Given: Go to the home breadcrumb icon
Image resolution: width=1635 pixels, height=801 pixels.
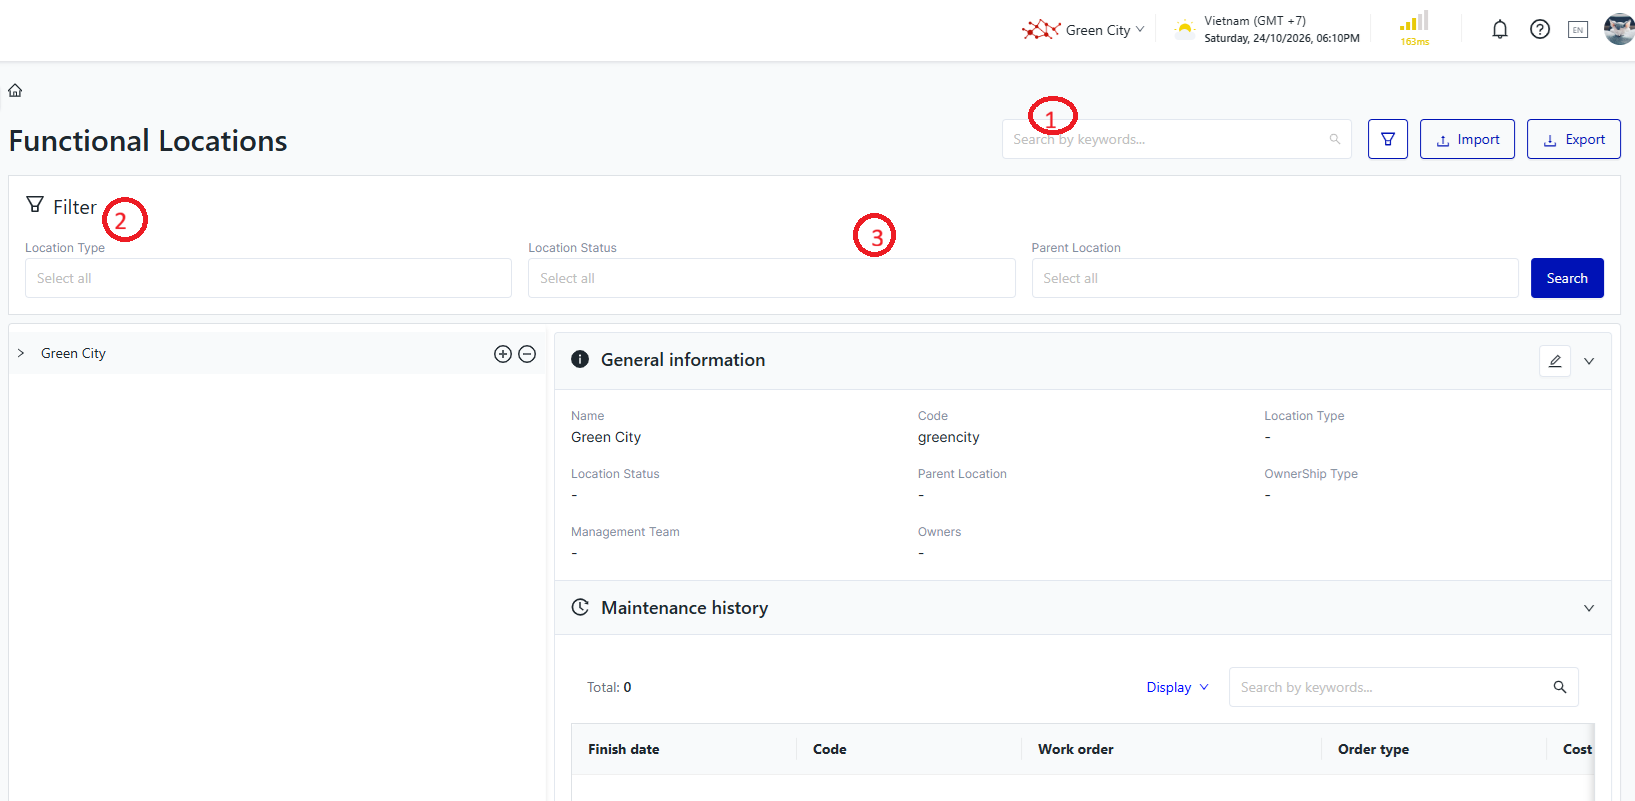Looking at the screenshot, I should click(x=15, y=90).
